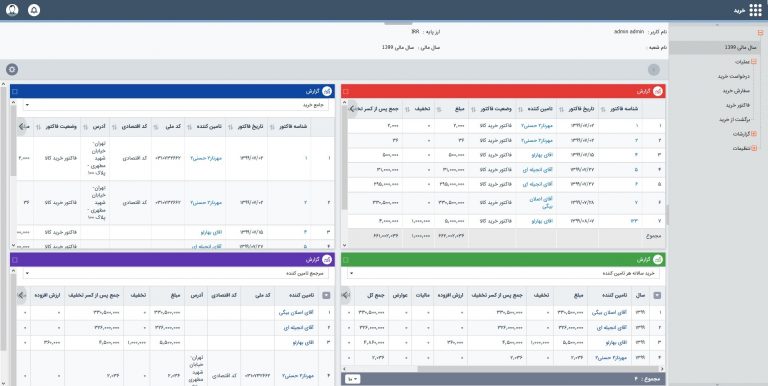Sort blue panel by آدرس column

click(x=85, y=126)
